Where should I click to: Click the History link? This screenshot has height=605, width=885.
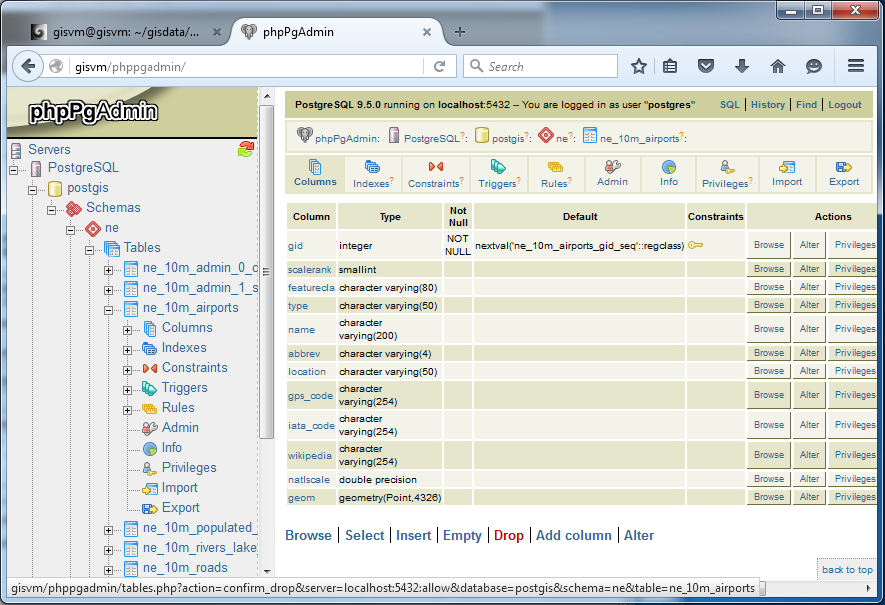point(768,104)
